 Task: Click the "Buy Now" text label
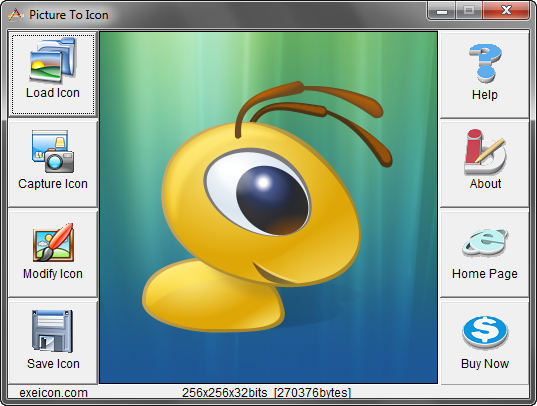click(485, 364)
